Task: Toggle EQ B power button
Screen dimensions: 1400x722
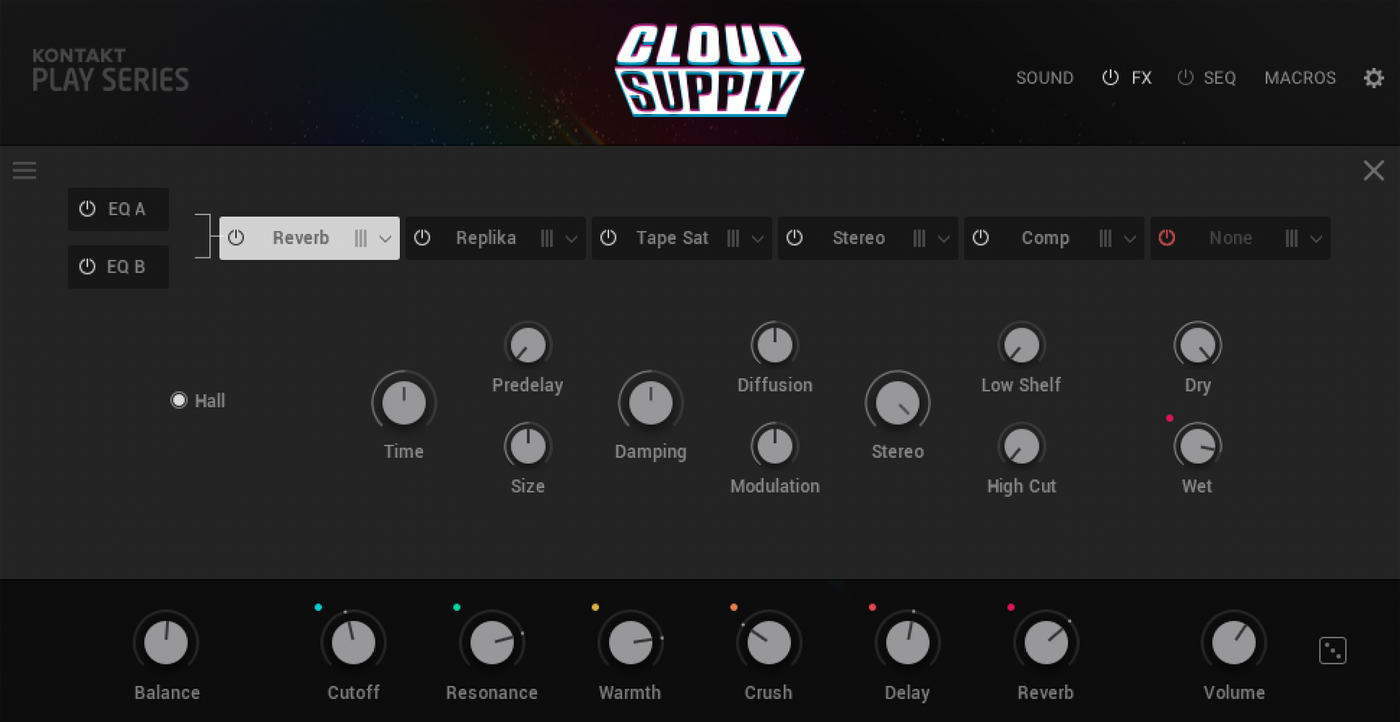Action: pos(87,267)
